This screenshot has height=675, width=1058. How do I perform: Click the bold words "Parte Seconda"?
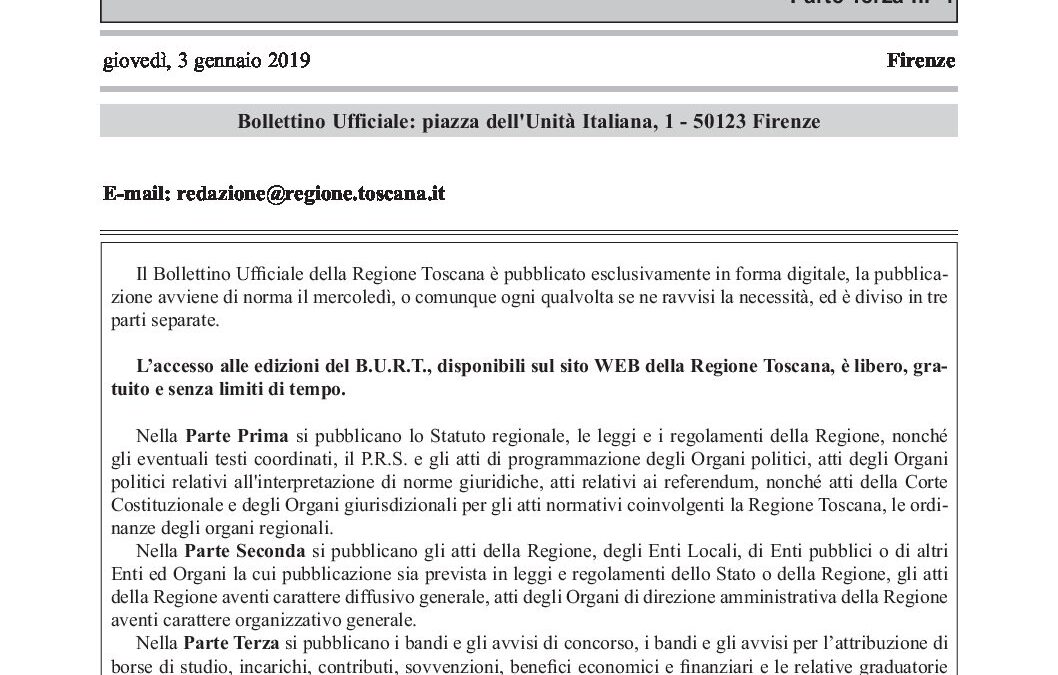[245, 551]
